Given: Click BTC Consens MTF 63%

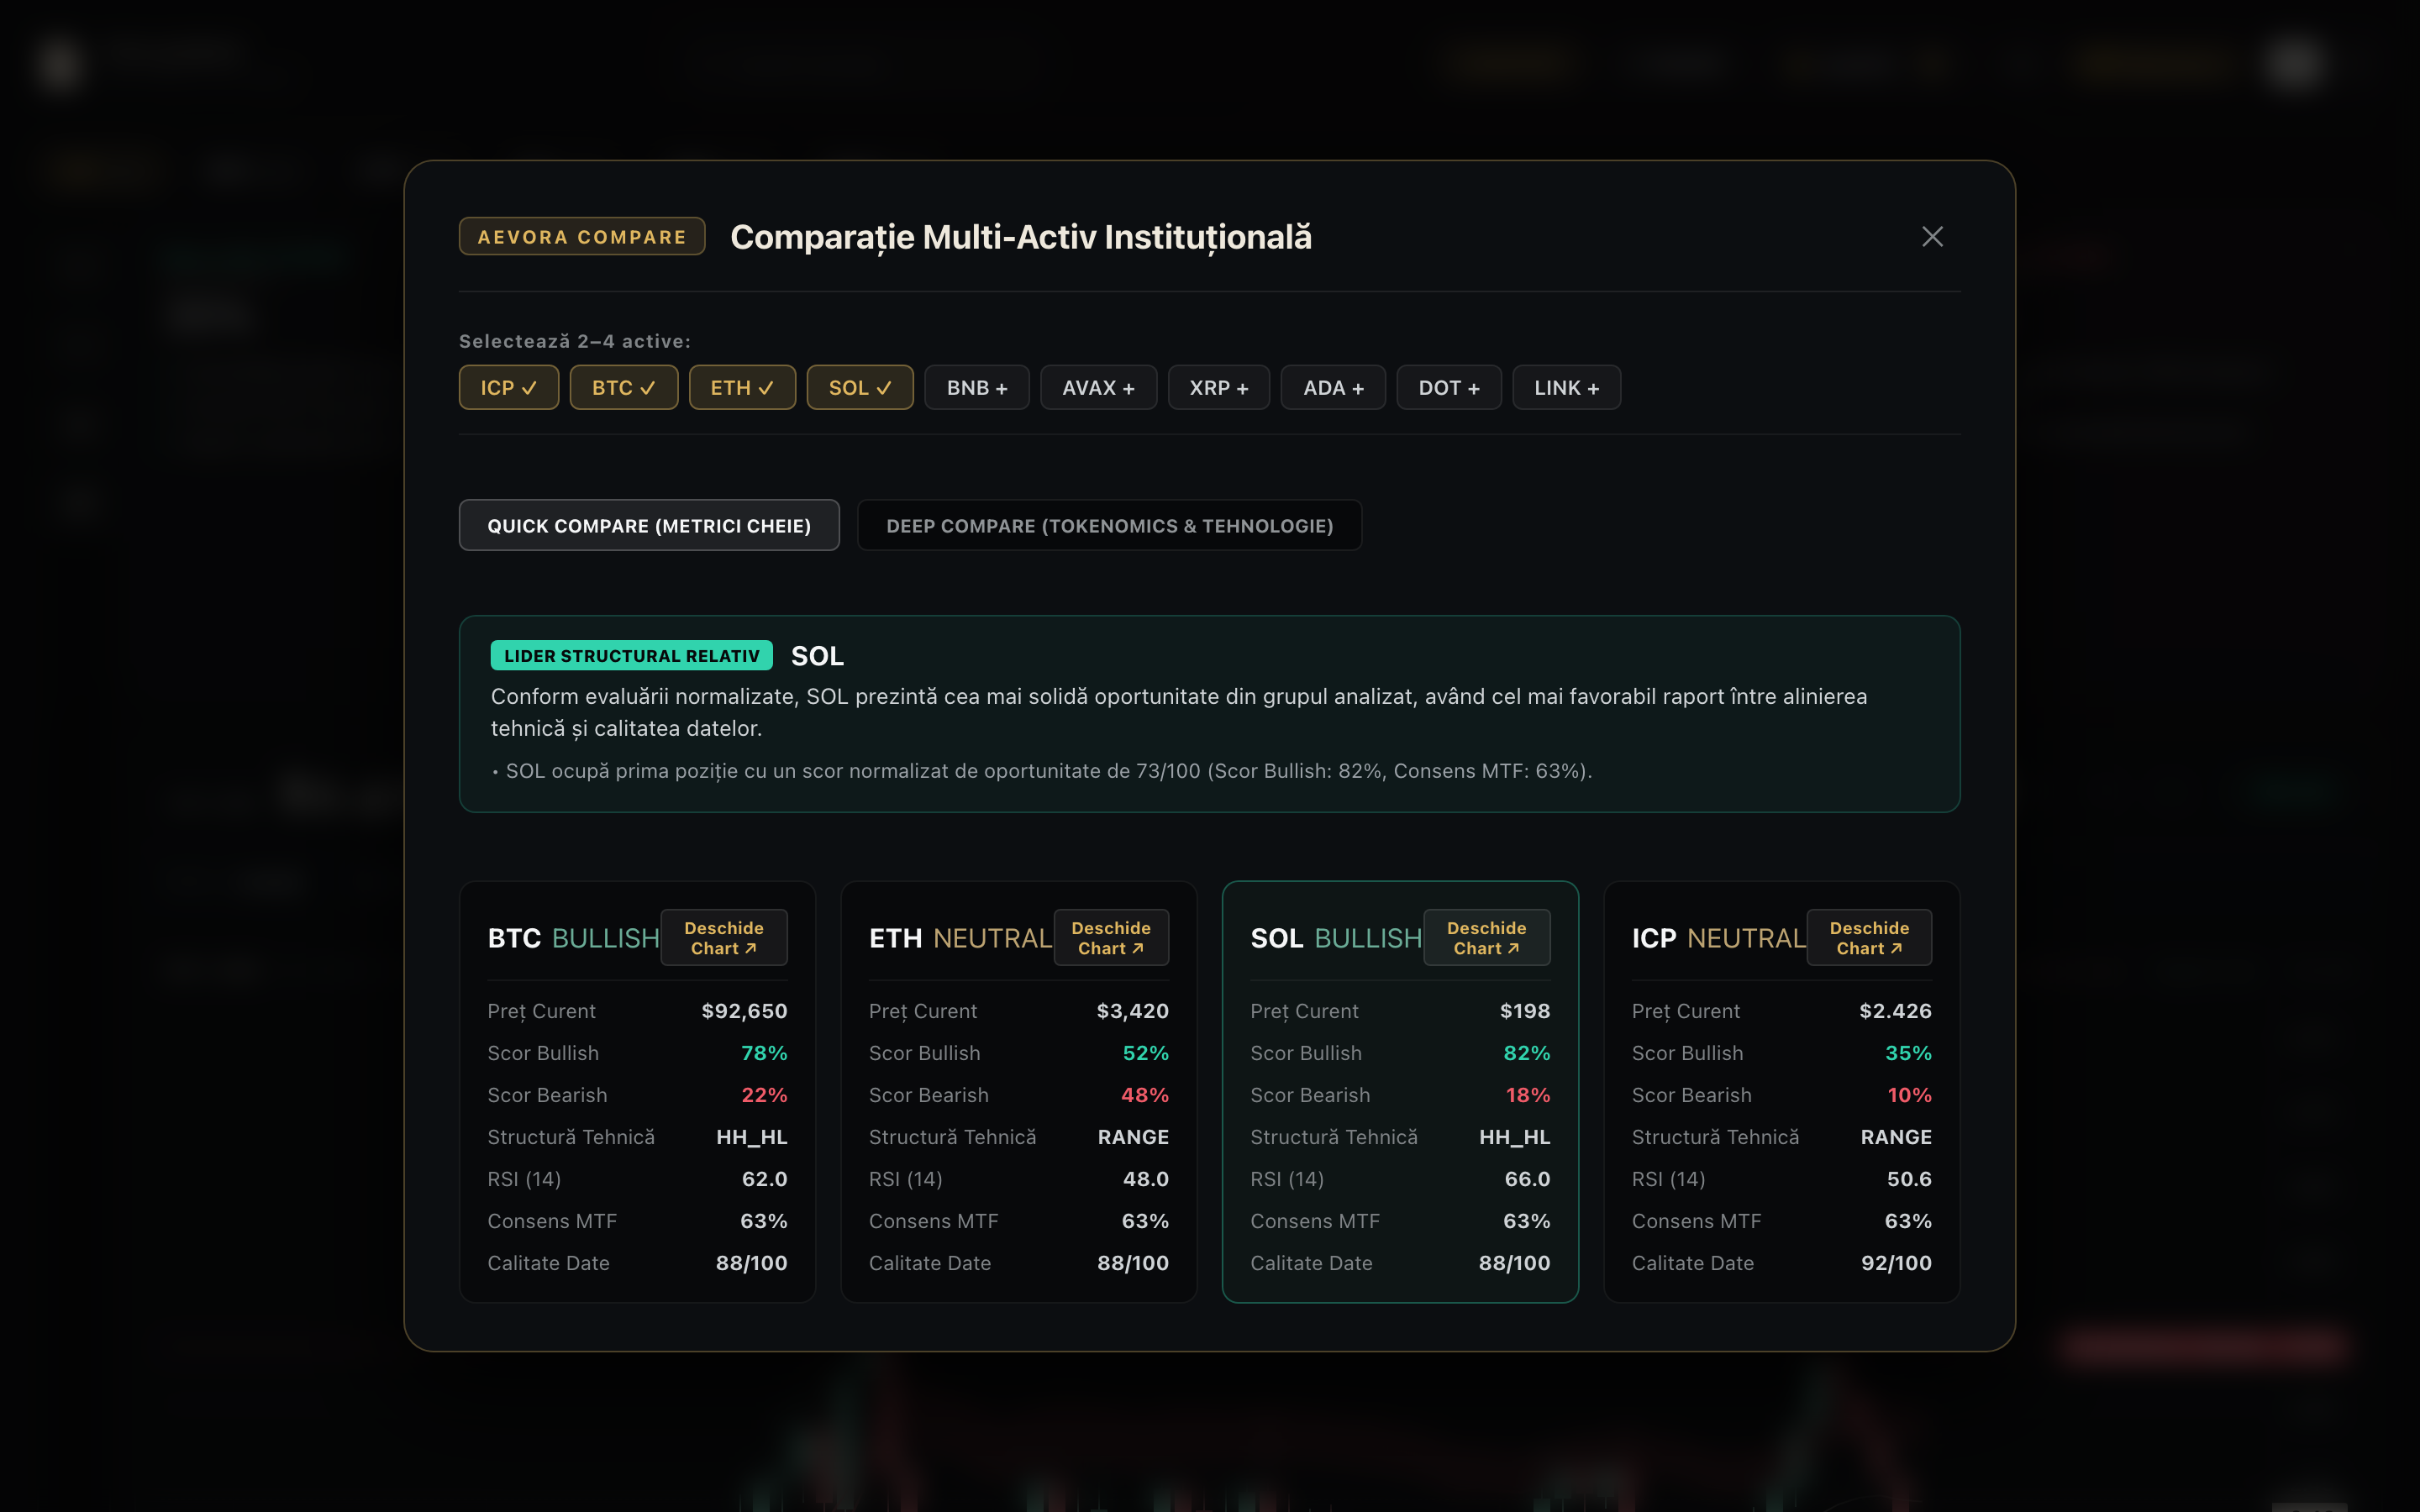Looking at the screenshot, I should 764,1221.
